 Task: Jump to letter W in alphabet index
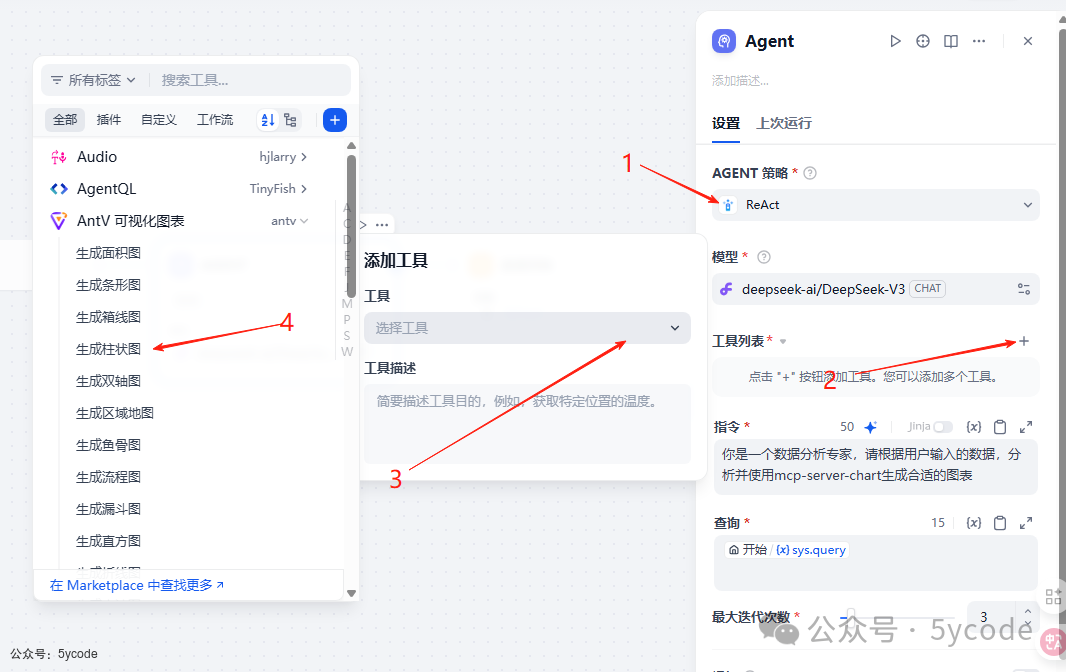click(347, 352)
